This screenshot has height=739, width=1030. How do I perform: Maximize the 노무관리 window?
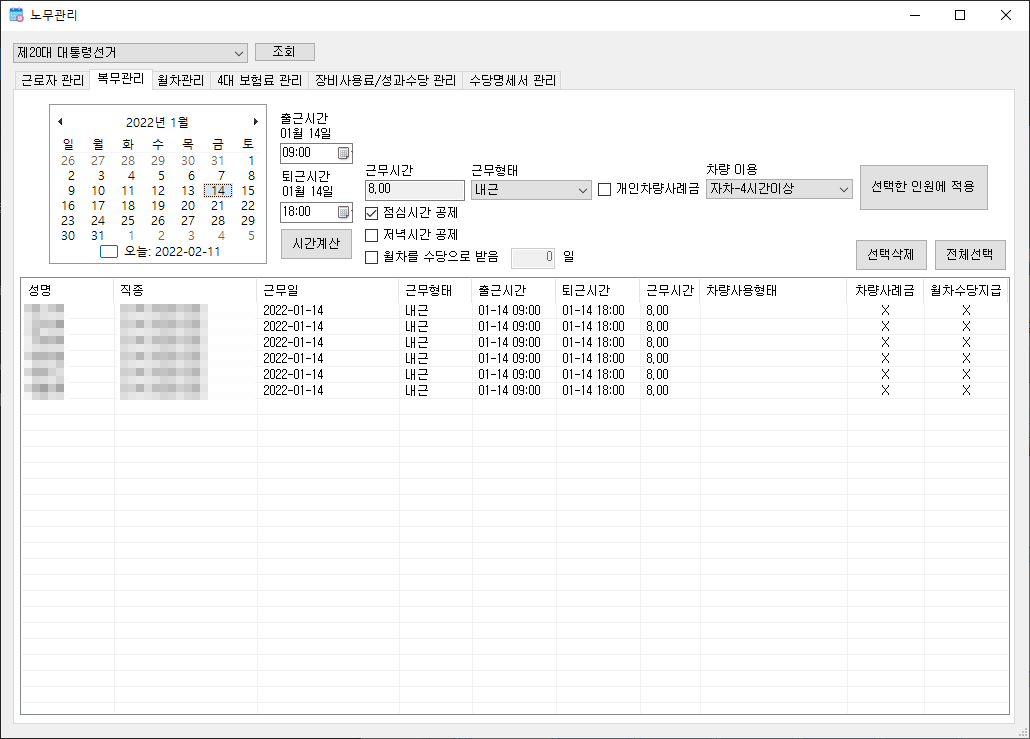pyautogui.click(x=960, y=15)
